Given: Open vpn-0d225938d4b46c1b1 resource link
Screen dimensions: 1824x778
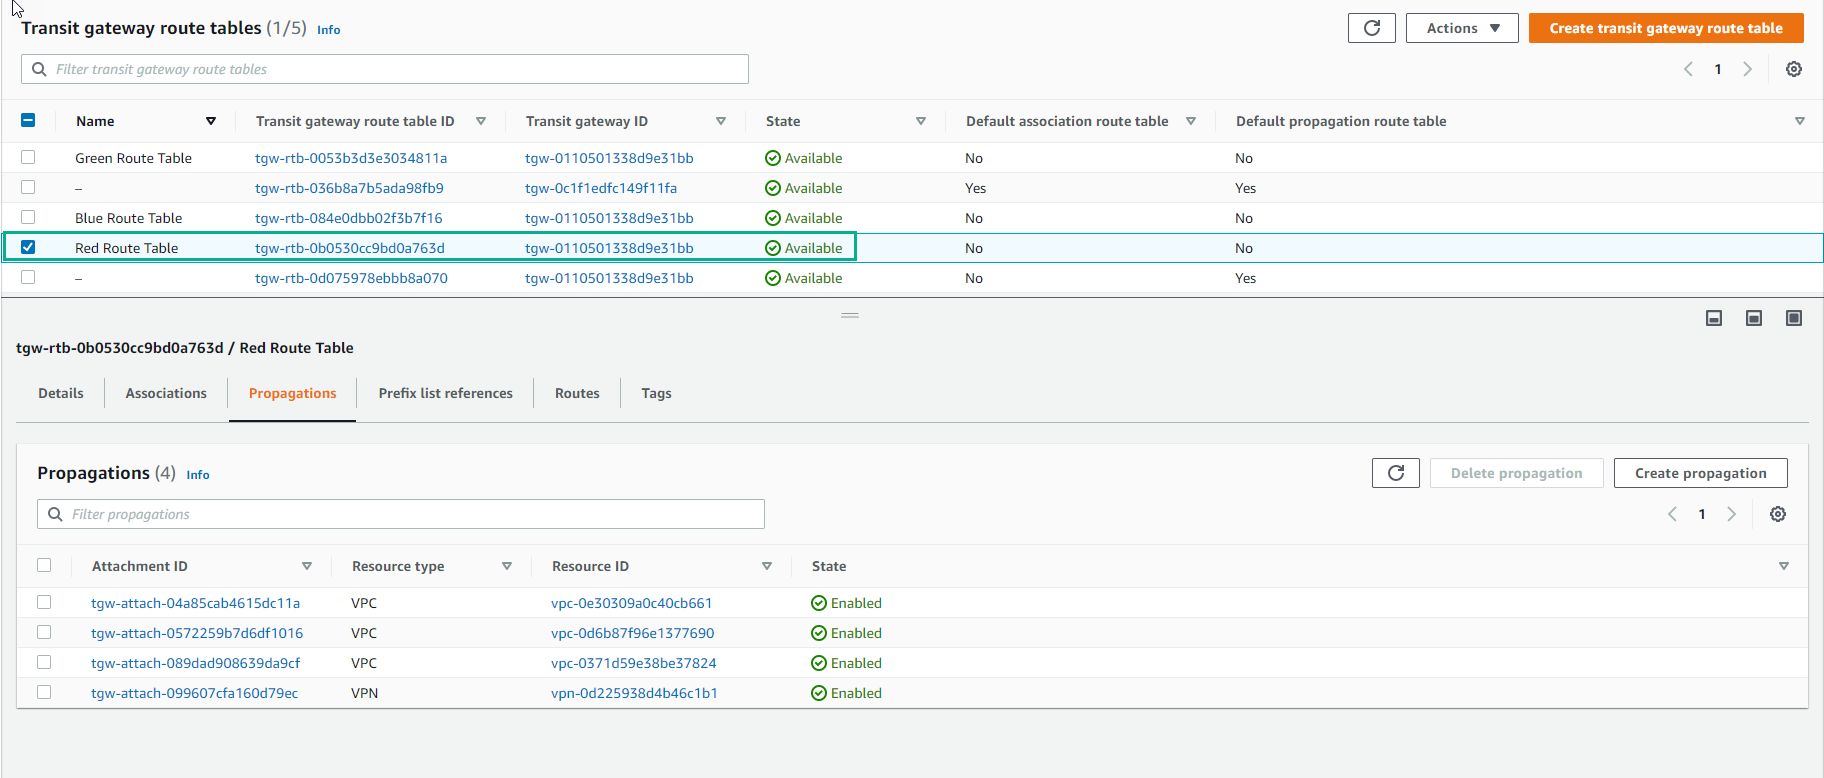Looking at the screenshot, I should 634,693.
